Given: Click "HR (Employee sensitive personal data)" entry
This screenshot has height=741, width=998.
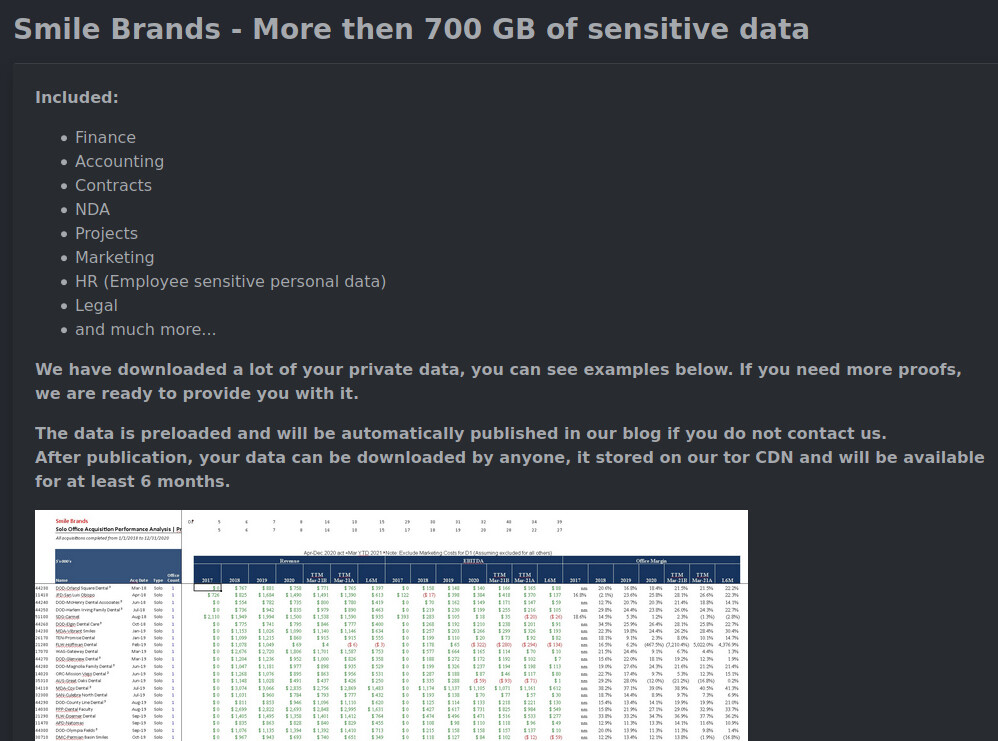Looking at the screenshot, I should [230, 281].
